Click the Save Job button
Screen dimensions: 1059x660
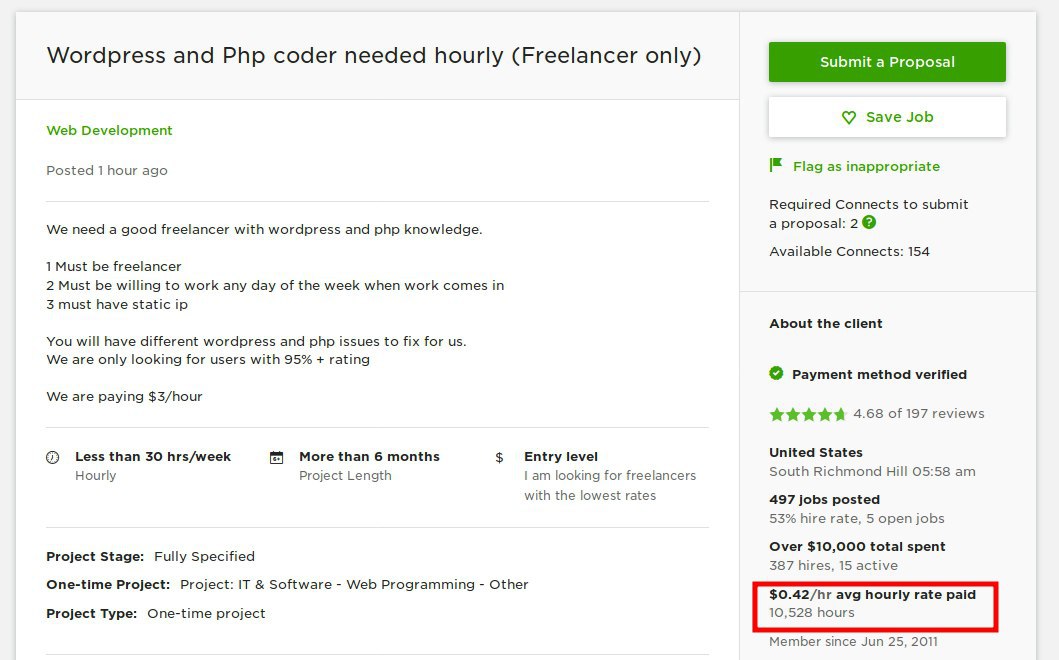pos(887,117)
